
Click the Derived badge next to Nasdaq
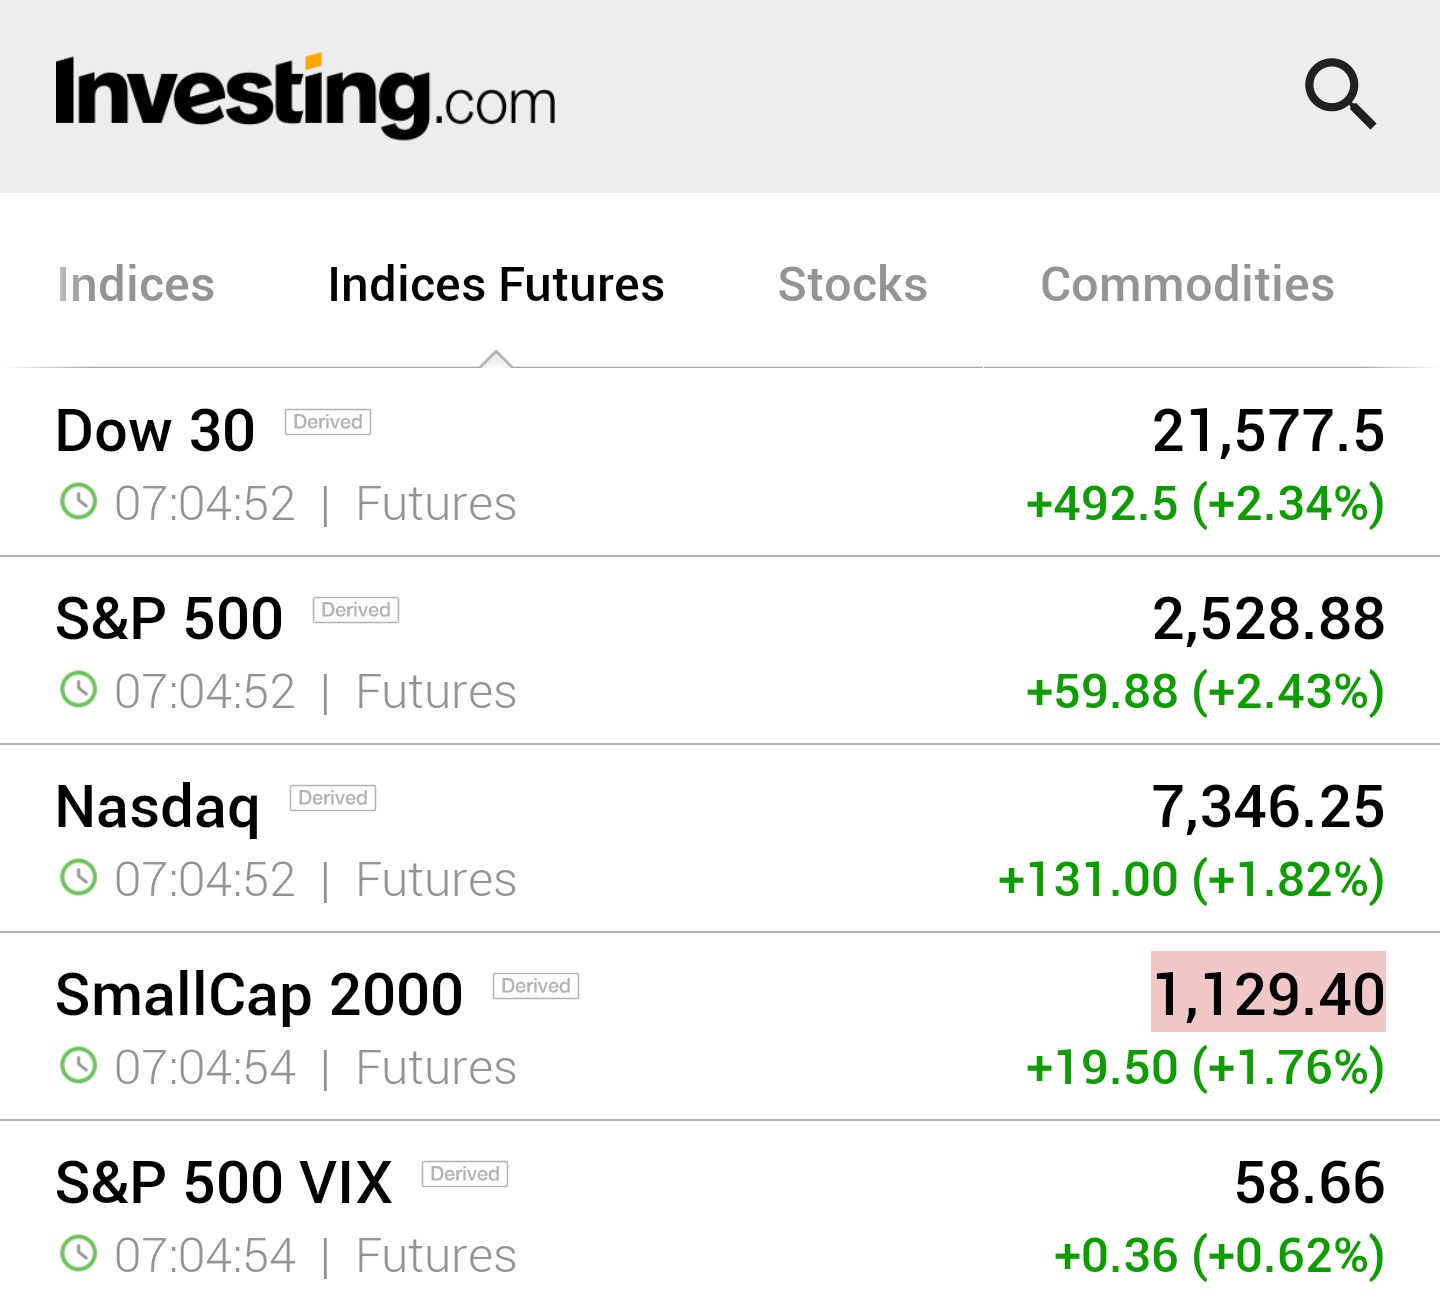[333, 798]
